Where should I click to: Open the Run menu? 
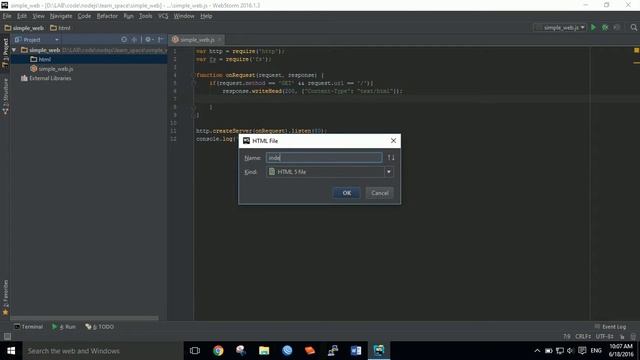pos(128,16)
